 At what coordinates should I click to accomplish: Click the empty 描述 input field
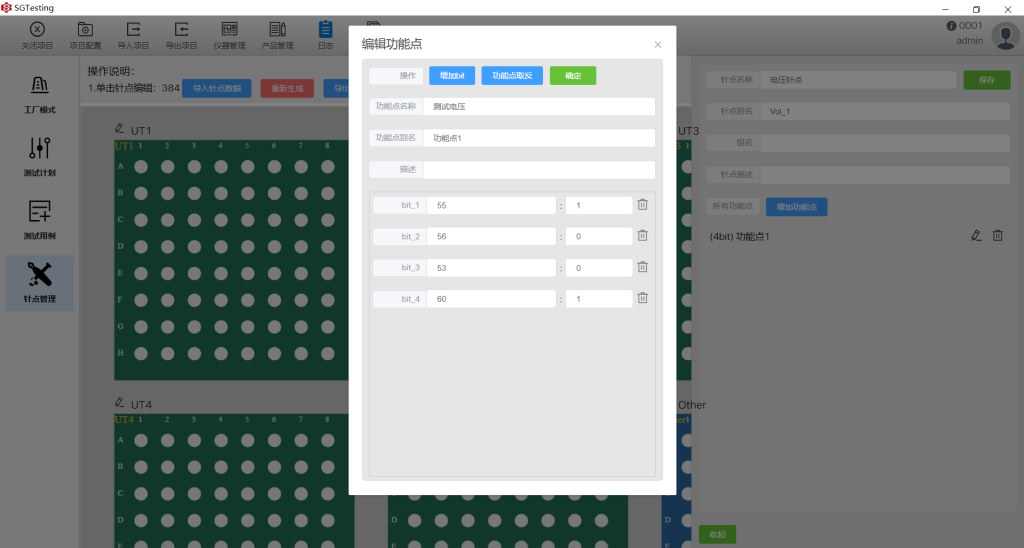click(539, 169)
